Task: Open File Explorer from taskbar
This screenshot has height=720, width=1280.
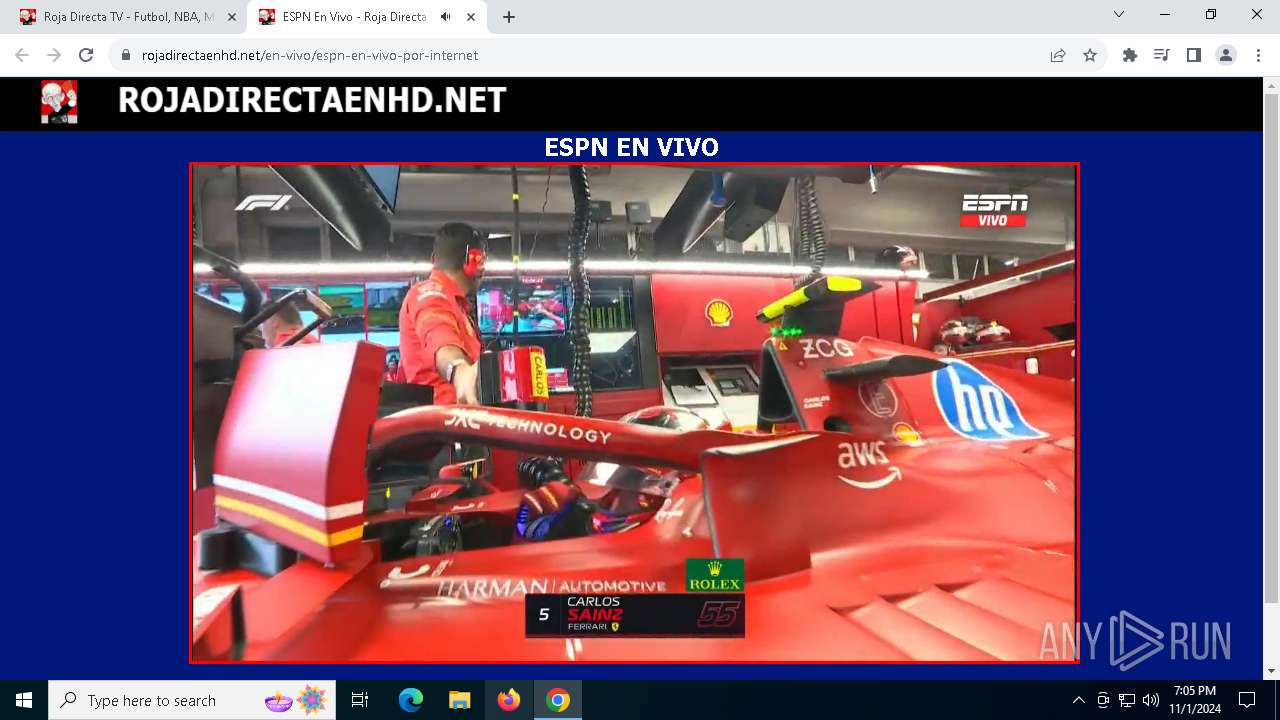Action: pos(459,700)
